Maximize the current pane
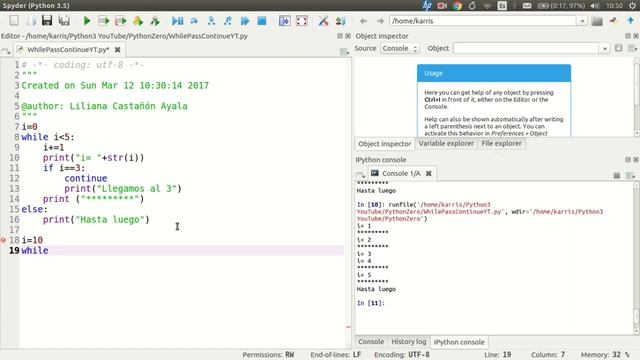Screen dimensions: 640x360 click(284, 21)
